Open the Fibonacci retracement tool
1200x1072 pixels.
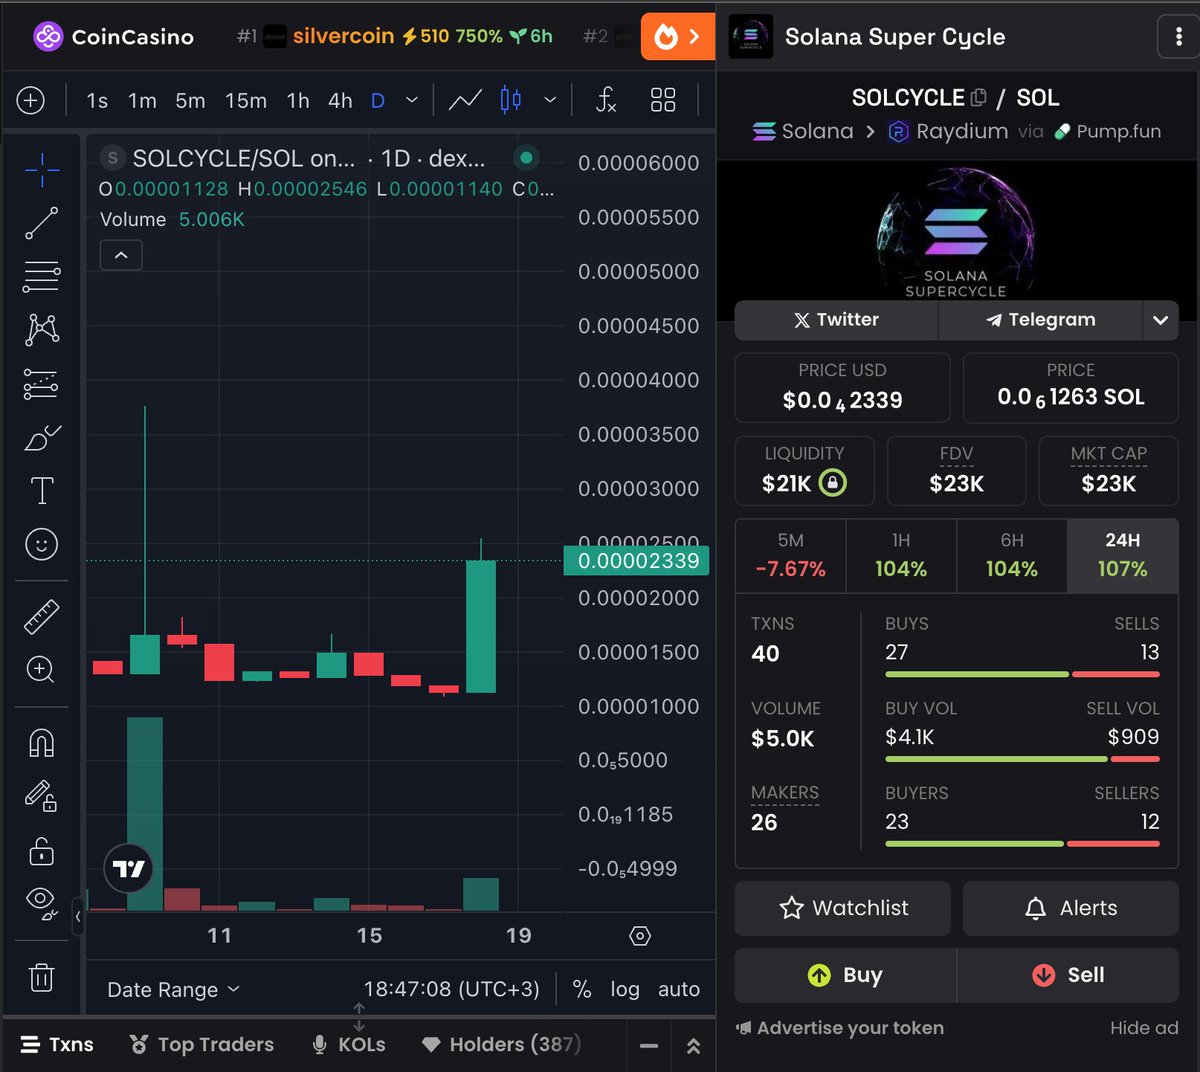(42, 276)
